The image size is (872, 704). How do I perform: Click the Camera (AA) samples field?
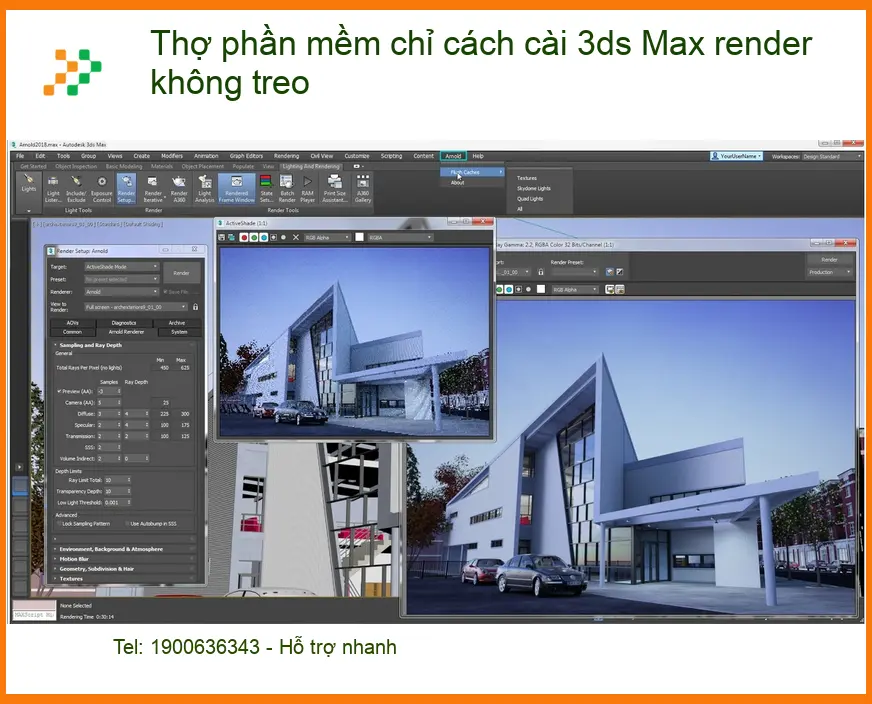(x=108, y=403)
